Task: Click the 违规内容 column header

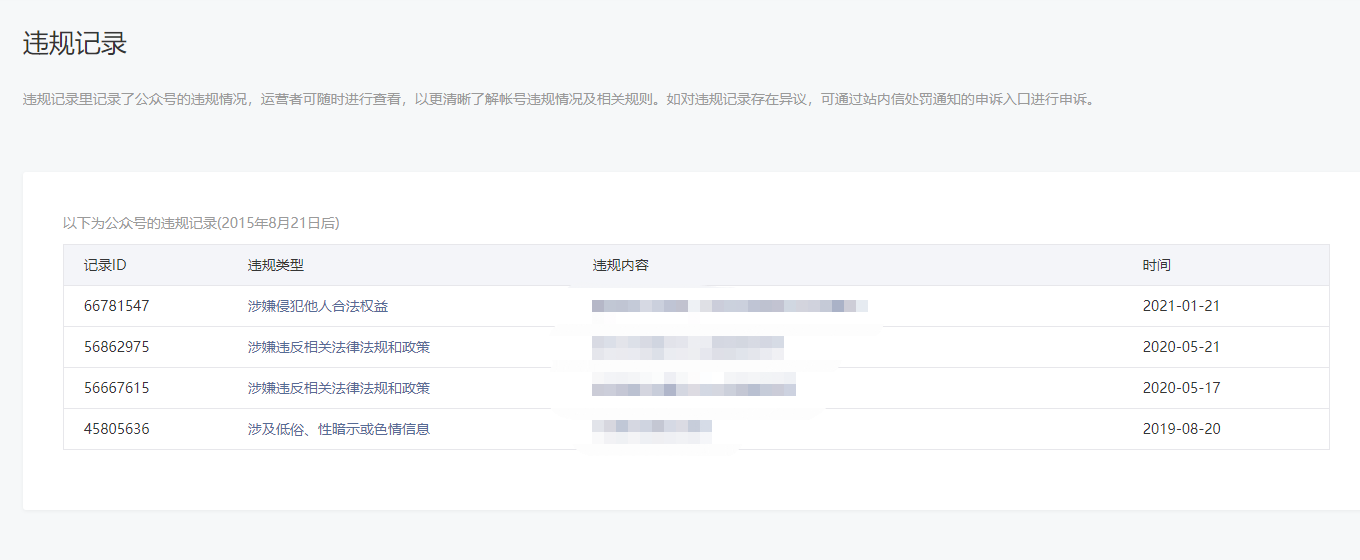Action: (621, 265)
